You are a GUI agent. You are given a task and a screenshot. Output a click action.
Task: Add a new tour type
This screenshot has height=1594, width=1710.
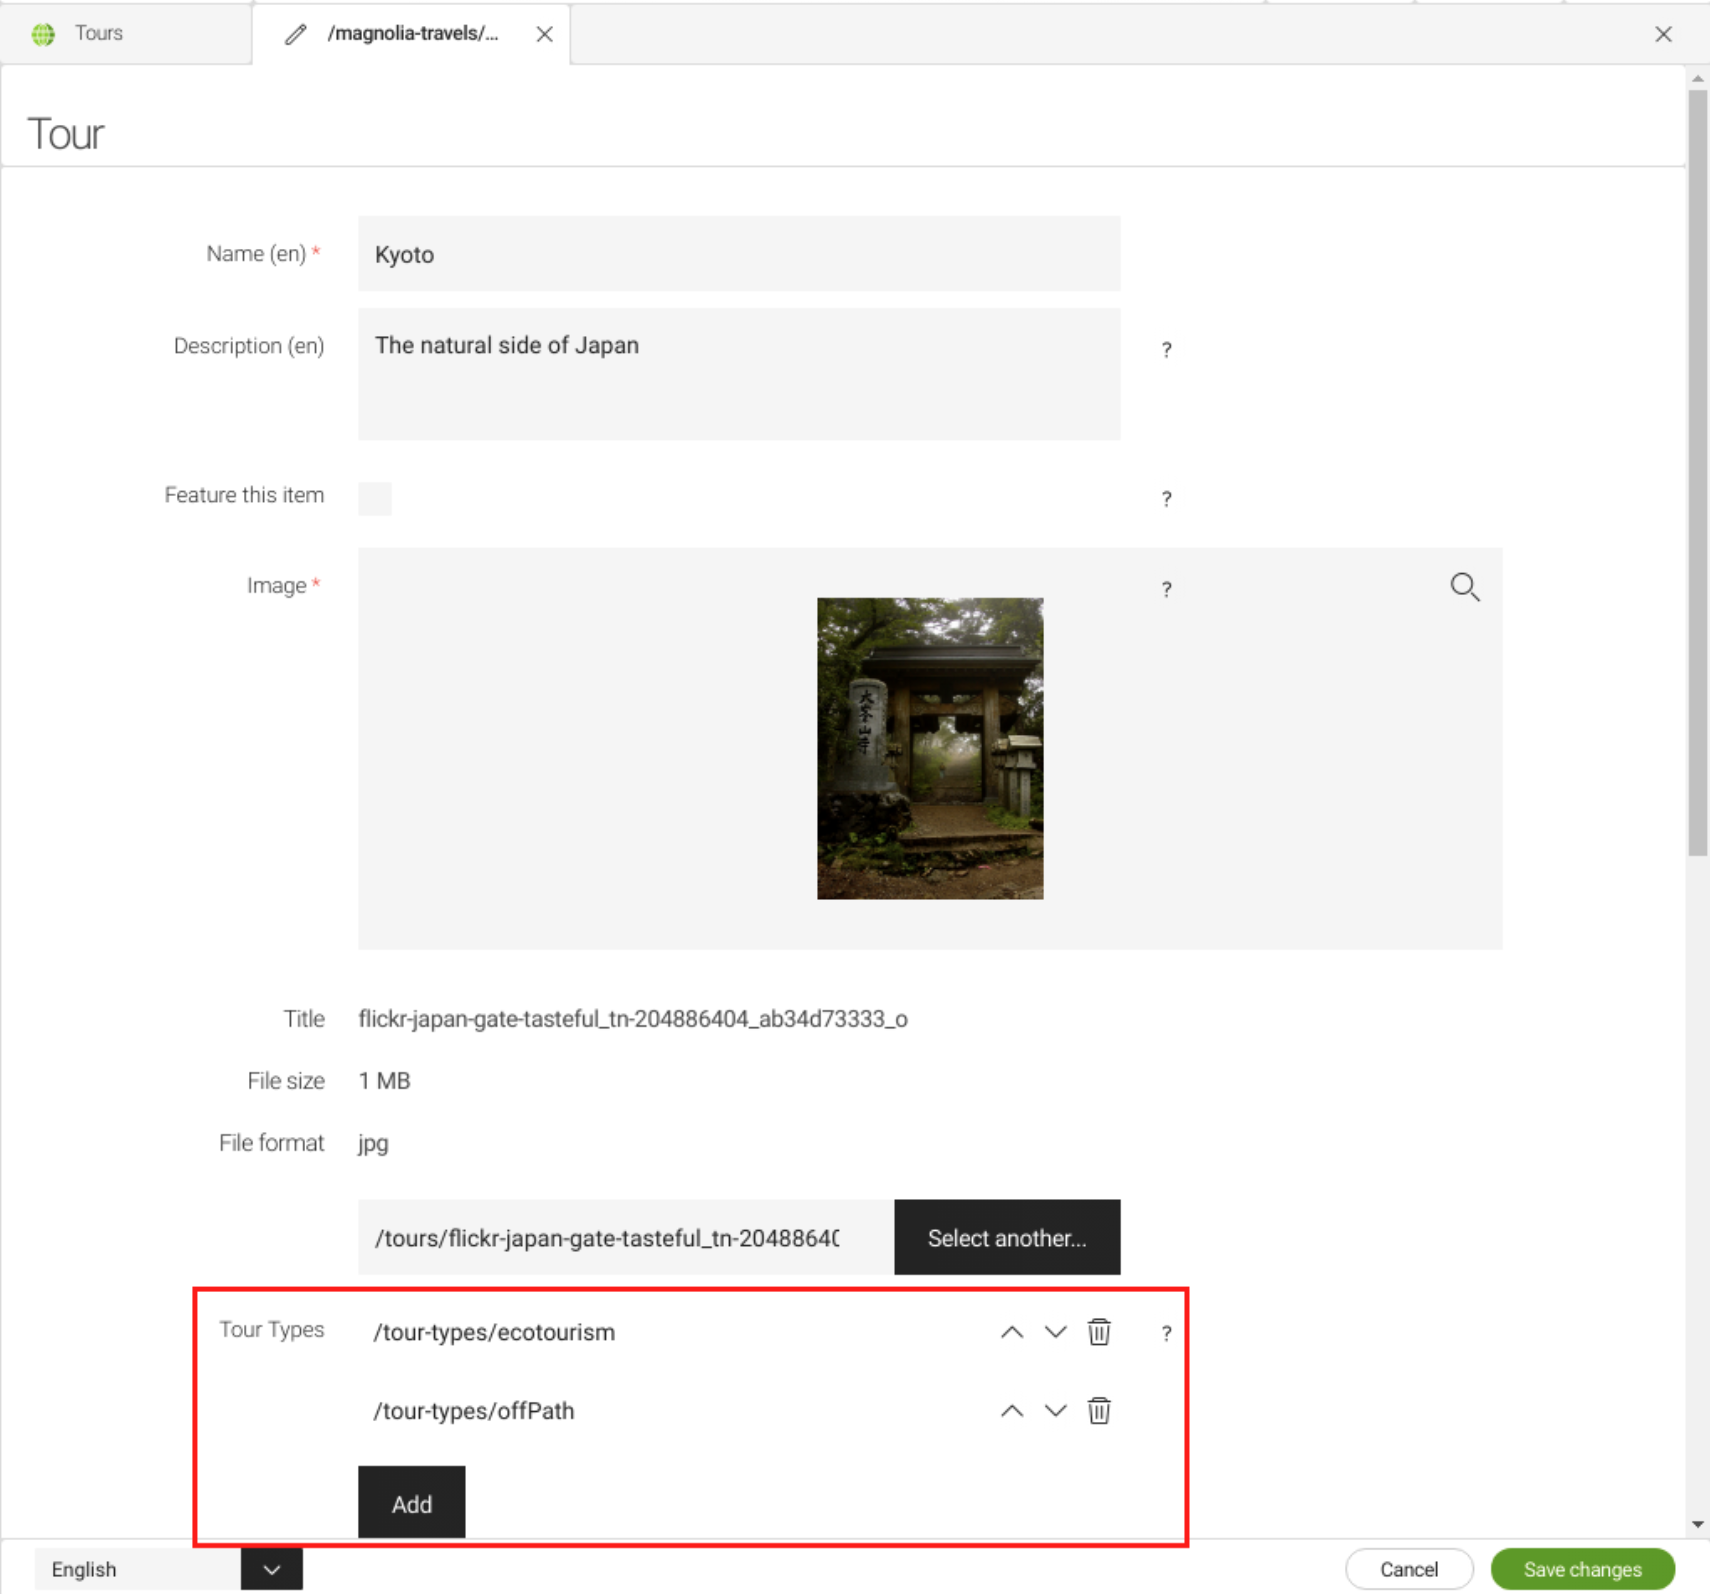point(412,1503)
